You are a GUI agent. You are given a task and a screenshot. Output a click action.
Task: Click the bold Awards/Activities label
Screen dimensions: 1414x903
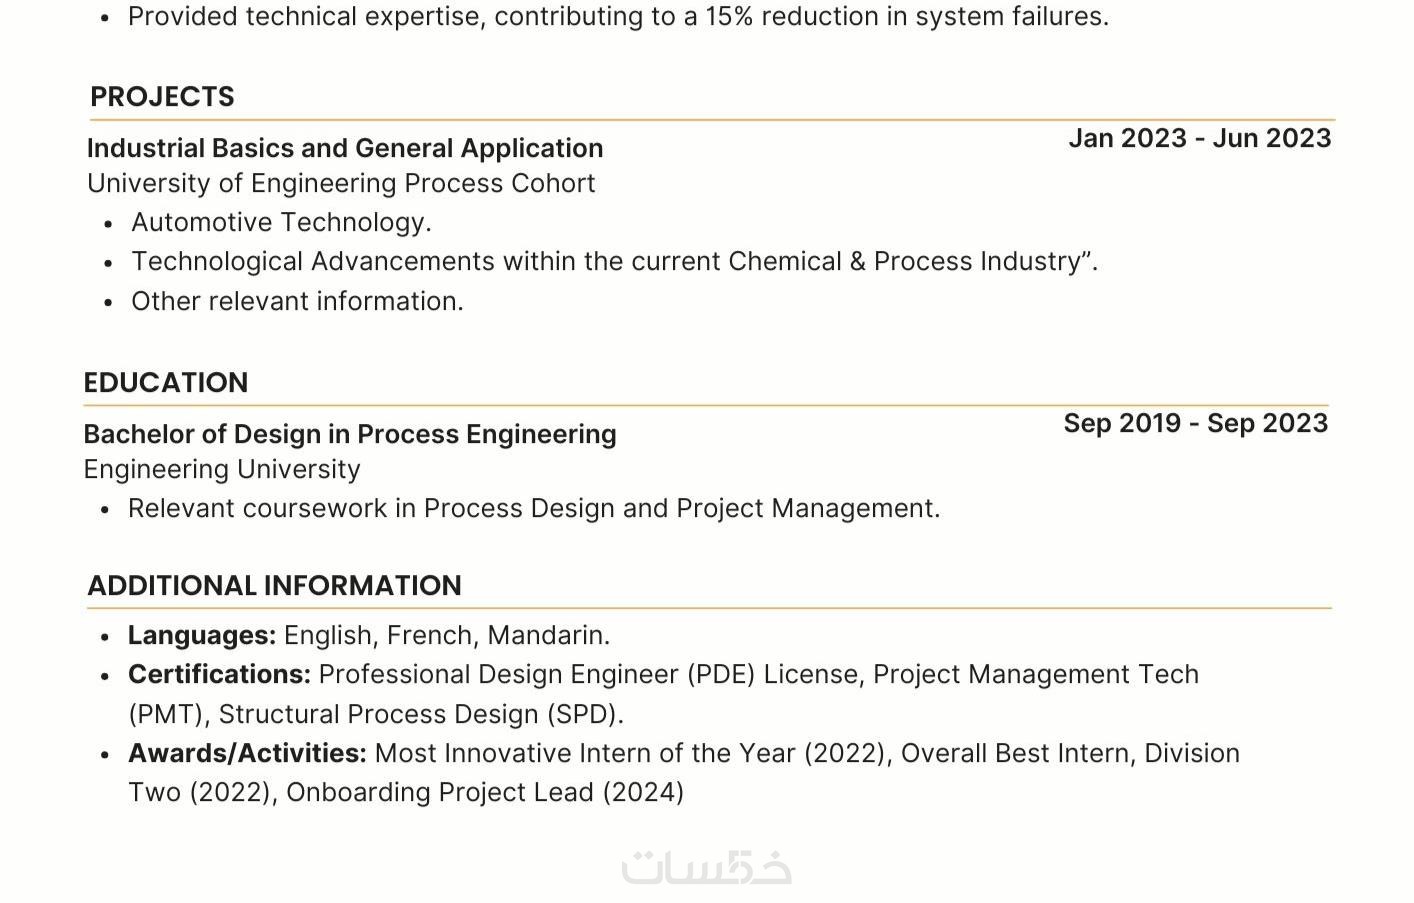[247, 753]
